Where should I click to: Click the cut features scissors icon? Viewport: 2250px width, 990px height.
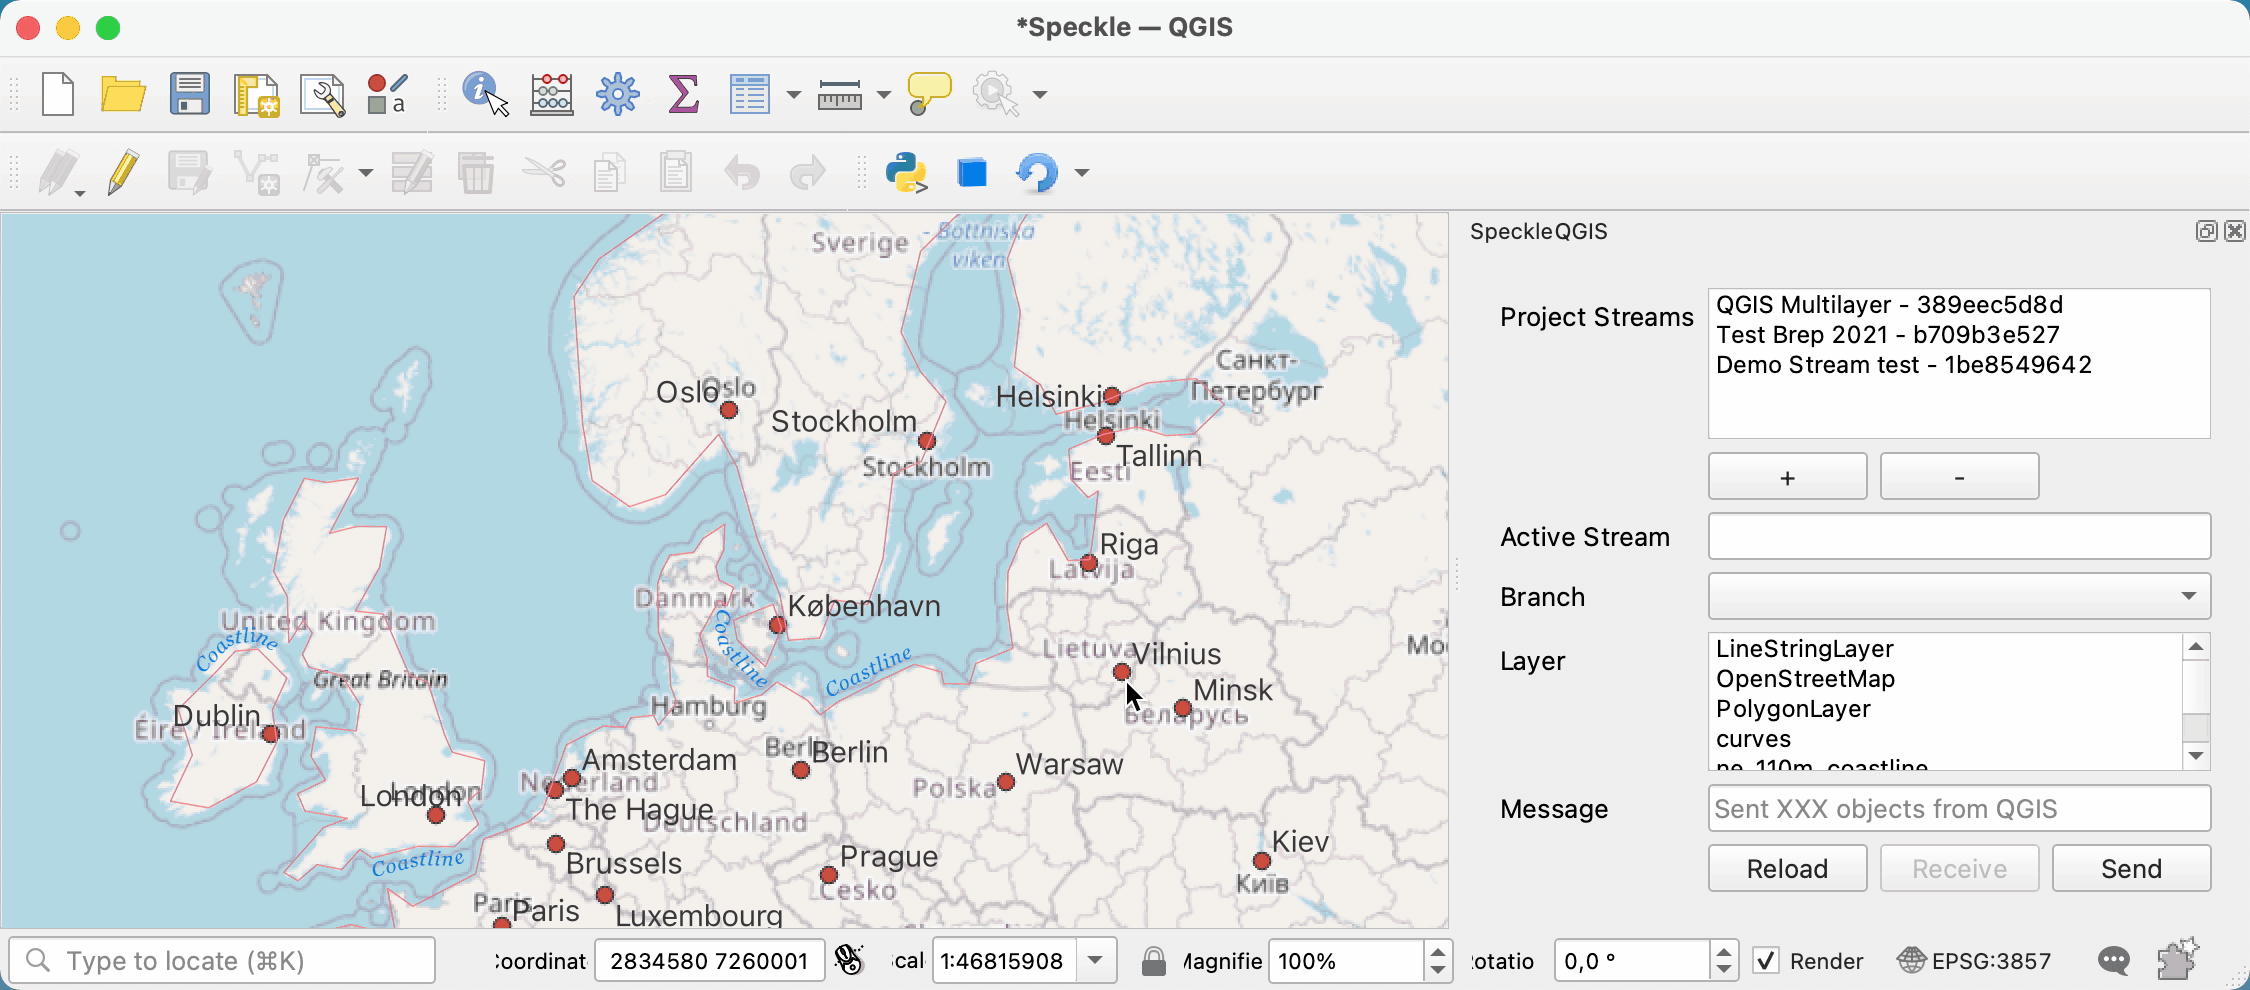[544, 173]
